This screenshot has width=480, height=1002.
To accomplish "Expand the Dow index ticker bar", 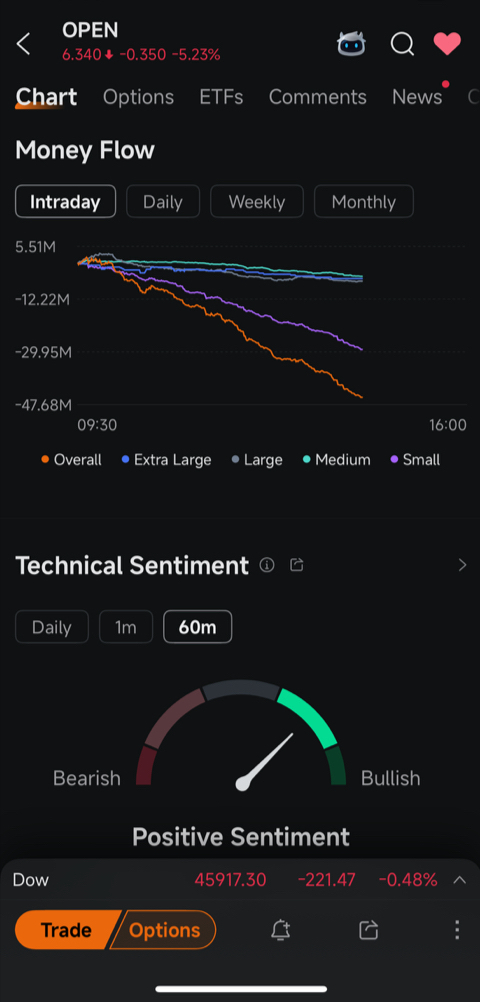I will (x=459, y=880).
